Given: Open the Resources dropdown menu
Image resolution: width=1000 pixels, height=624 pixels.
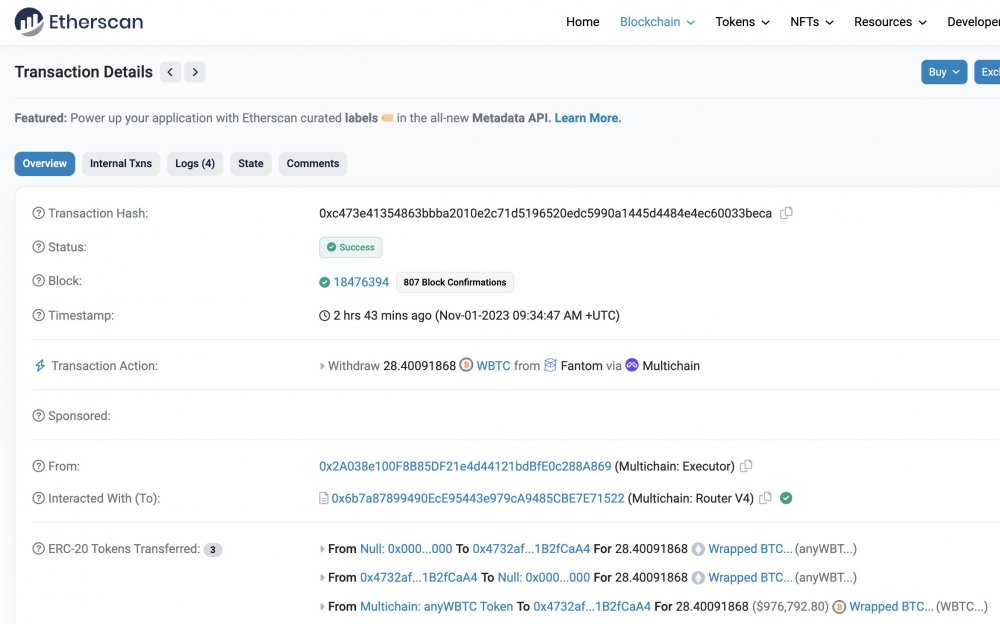Looking at the screenshot, I should [890, 22].
